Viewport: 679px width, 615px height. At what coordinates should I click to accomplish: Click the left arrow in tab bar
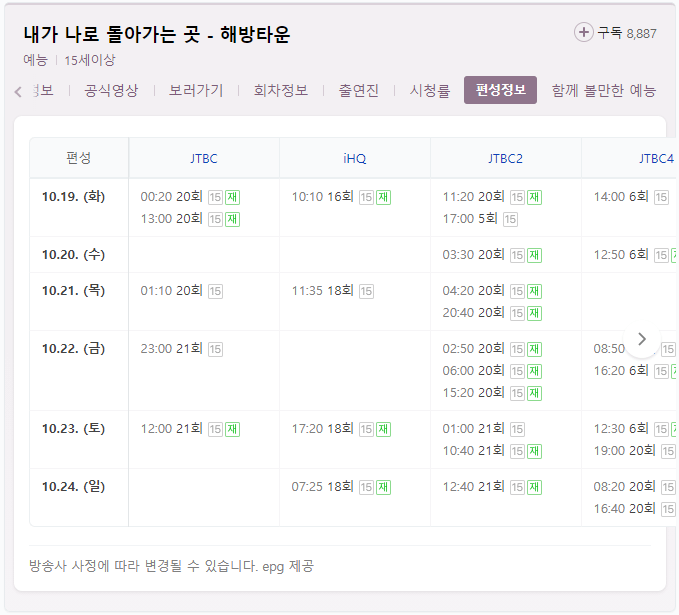(18, 91)
